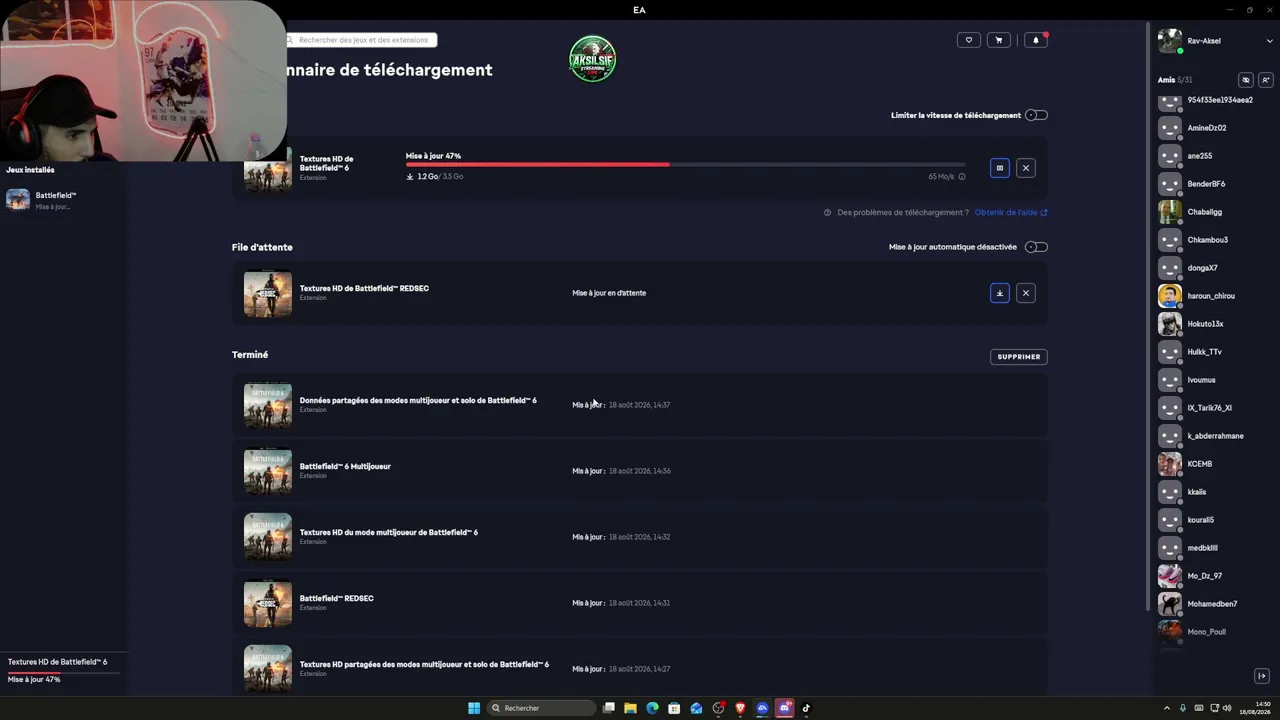
Task: Click Mohamedben7's cat avatar
Action: [x=1170, y=604]
